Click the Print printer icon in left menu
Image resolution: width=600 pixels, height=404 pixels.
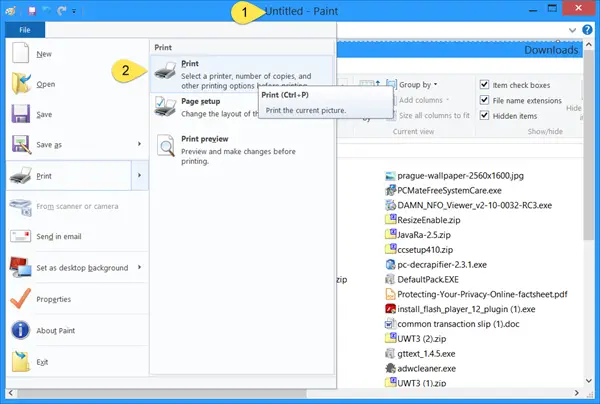click(21, 175)
